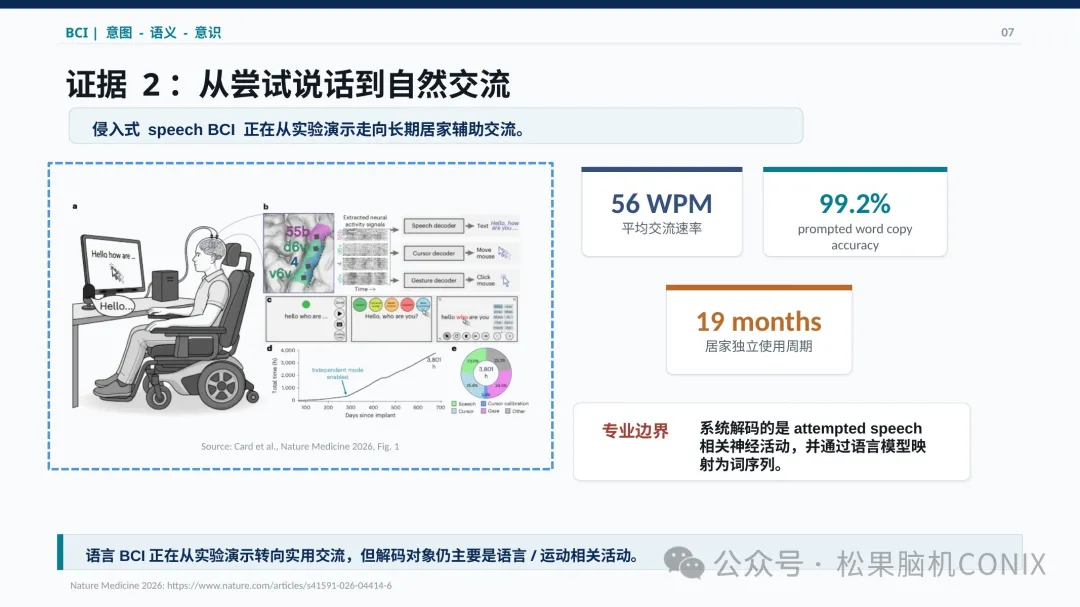Click the Independent mode enabled annotation
Image resolution: width=1080 pixels, height=607 pixels.
(338, 373)
